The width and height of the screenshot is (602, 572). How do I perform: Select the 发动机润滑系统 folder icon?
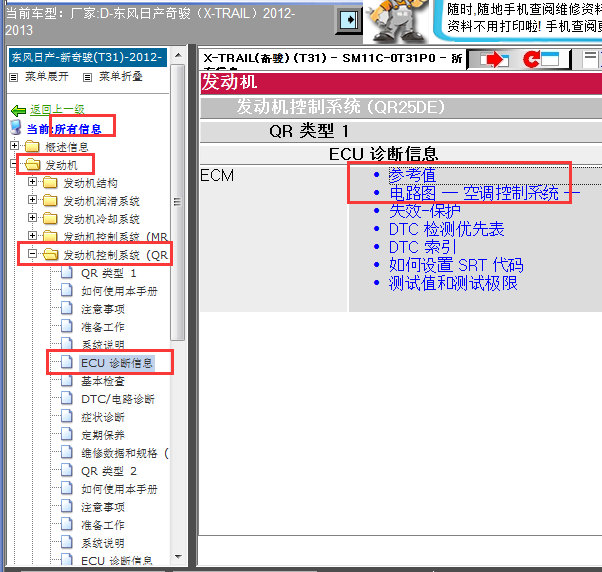(x=50, y=201)
